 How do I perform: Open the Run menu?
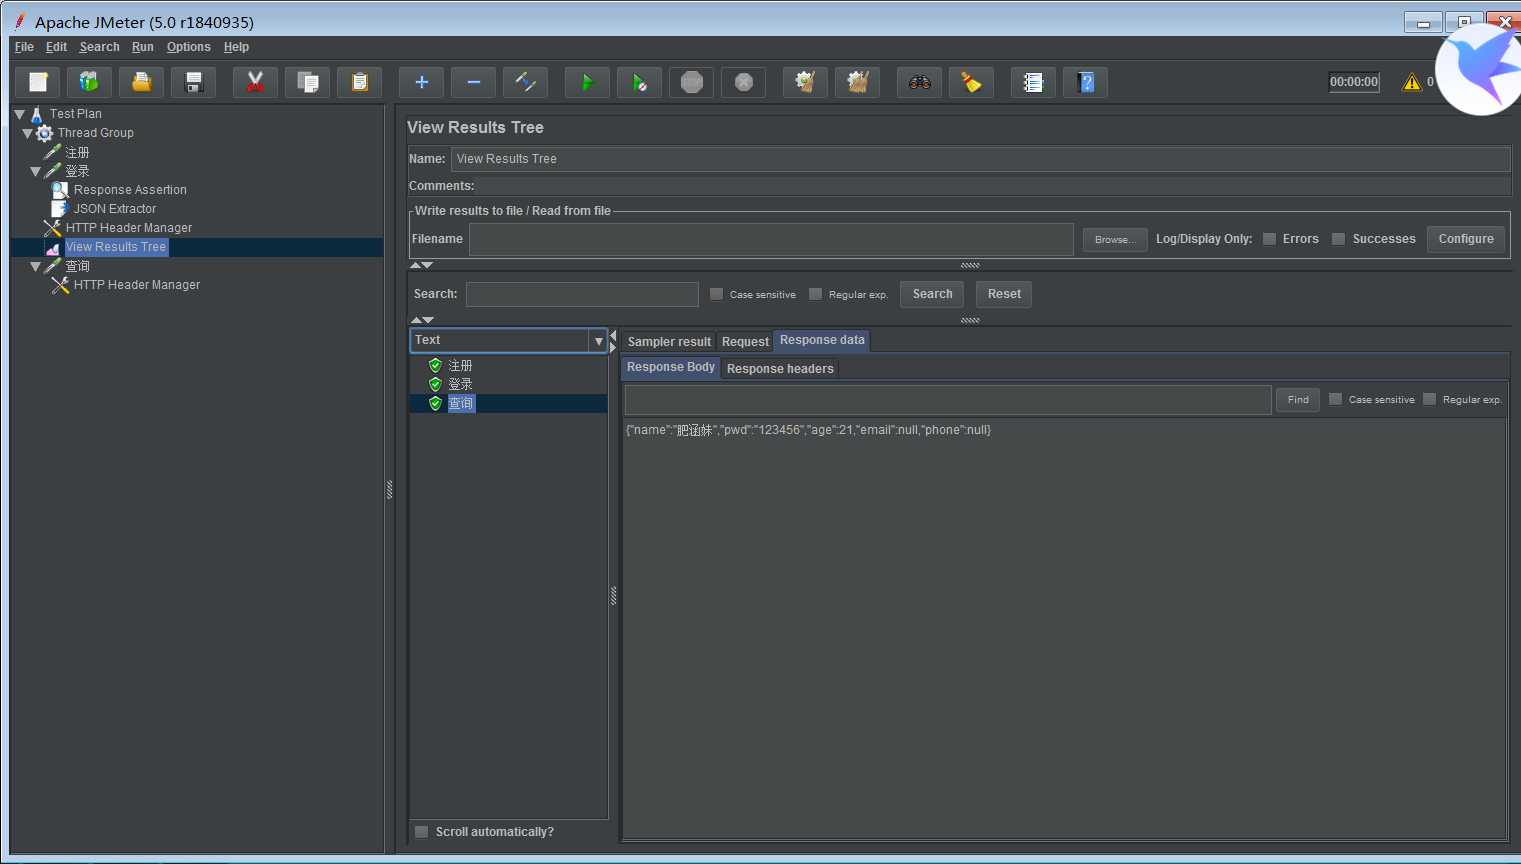pyautogui.click(x=143, y=47)
